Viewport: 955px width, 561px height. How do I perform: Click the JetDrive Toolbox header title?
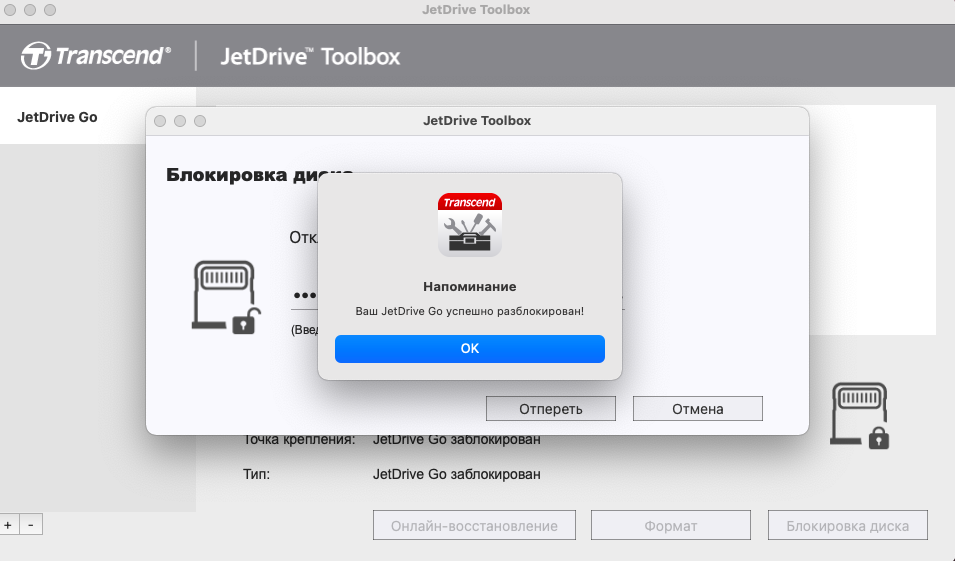[x=310, y=57]
